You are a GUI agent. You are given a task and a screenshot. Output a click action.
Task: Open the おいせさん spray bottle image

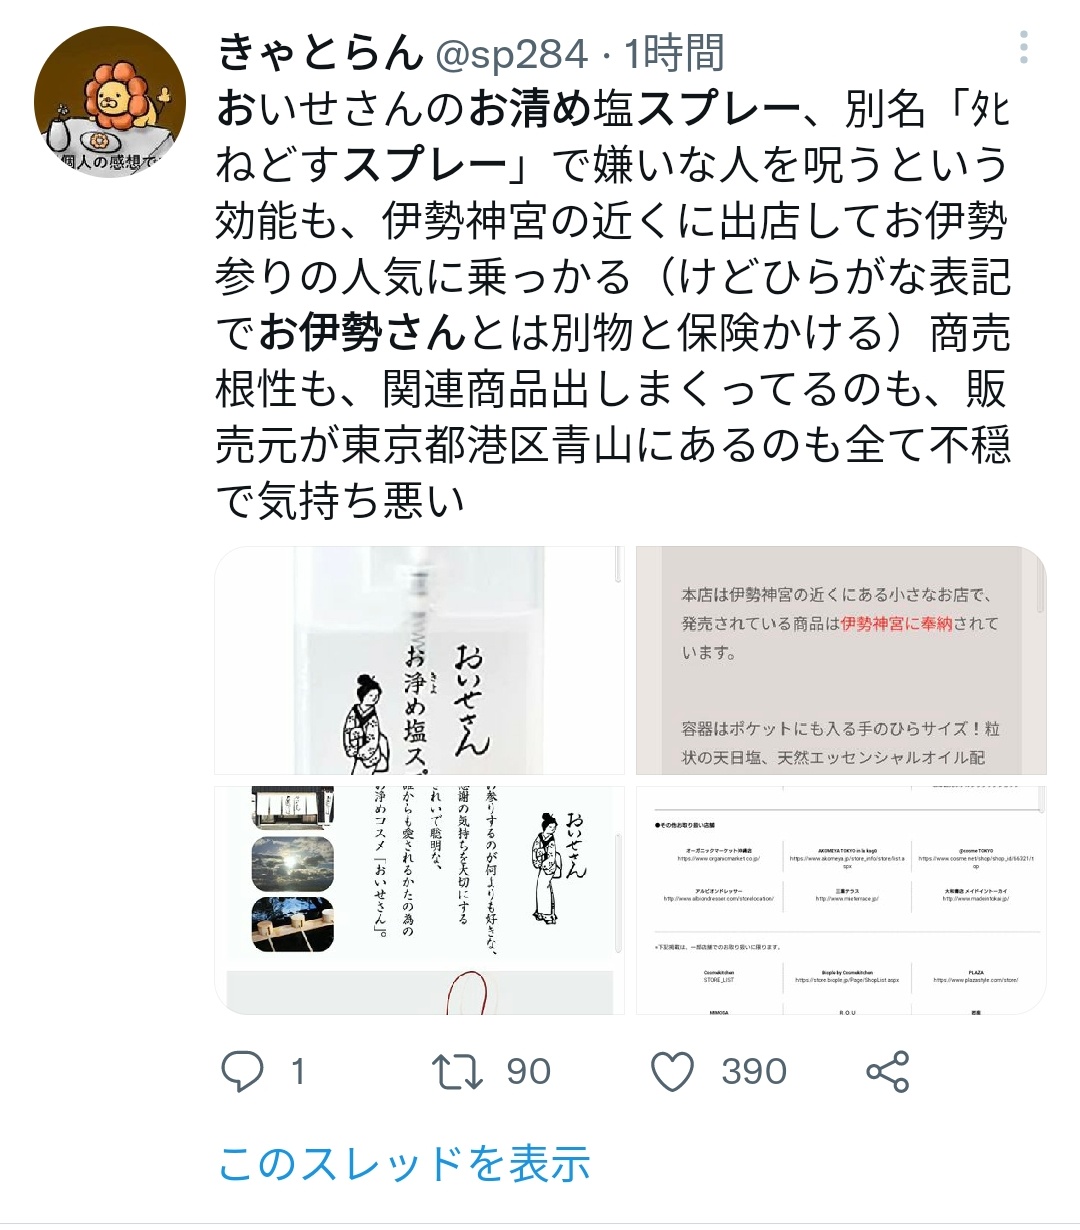pos(419,660)
